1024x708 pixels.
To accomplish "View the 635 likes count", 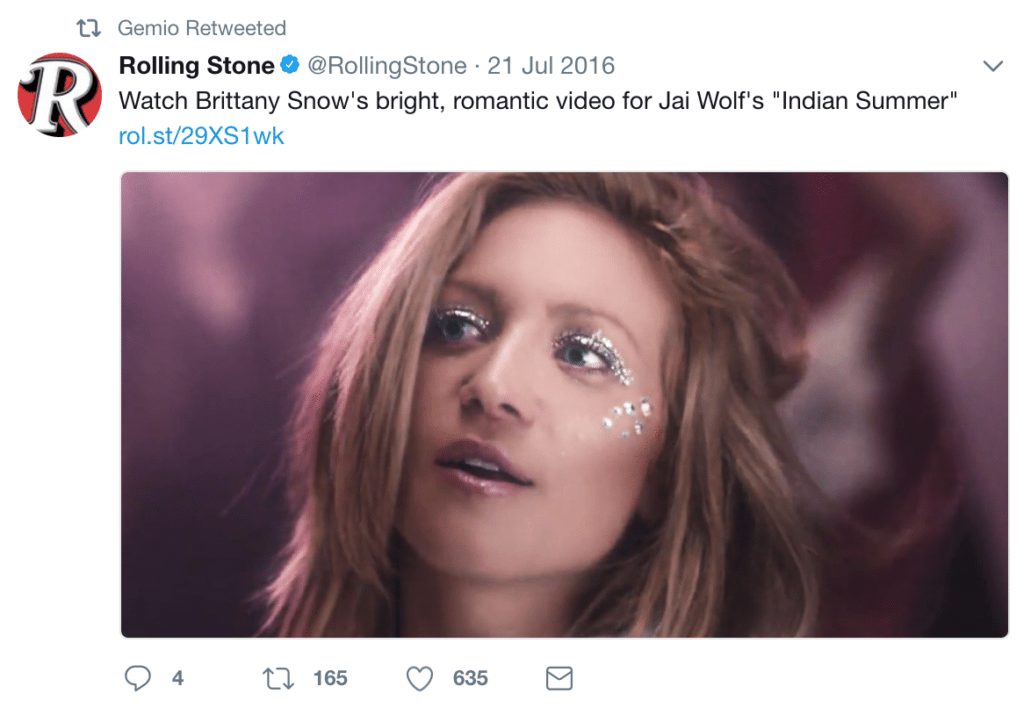I will (x=470, y=678).
